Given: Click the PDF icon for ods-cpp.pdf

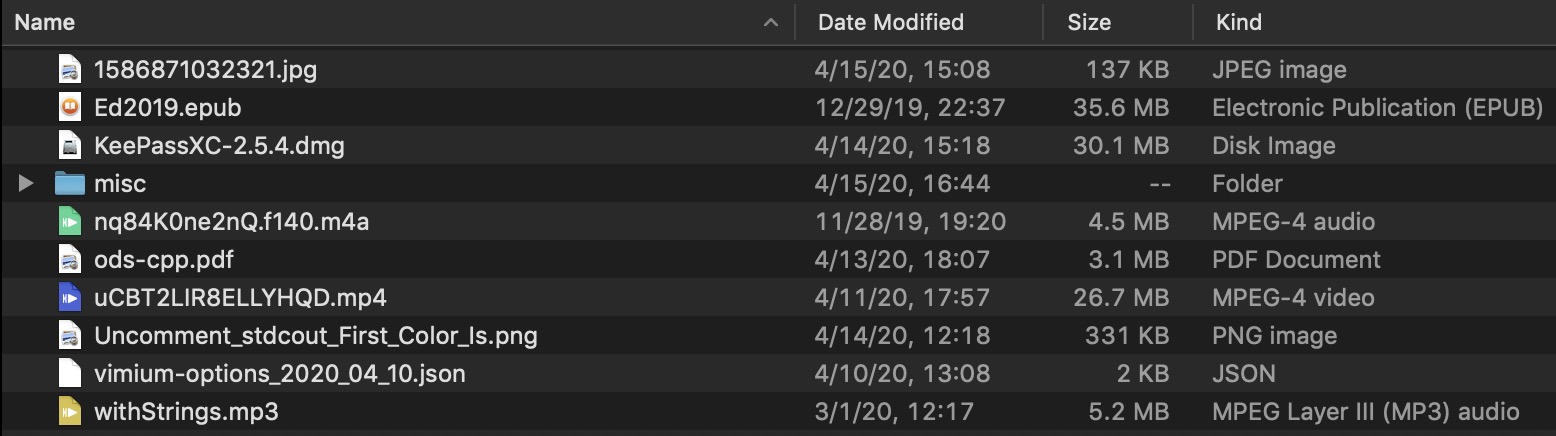Looking at the screenshot, I should coord(69,260).
